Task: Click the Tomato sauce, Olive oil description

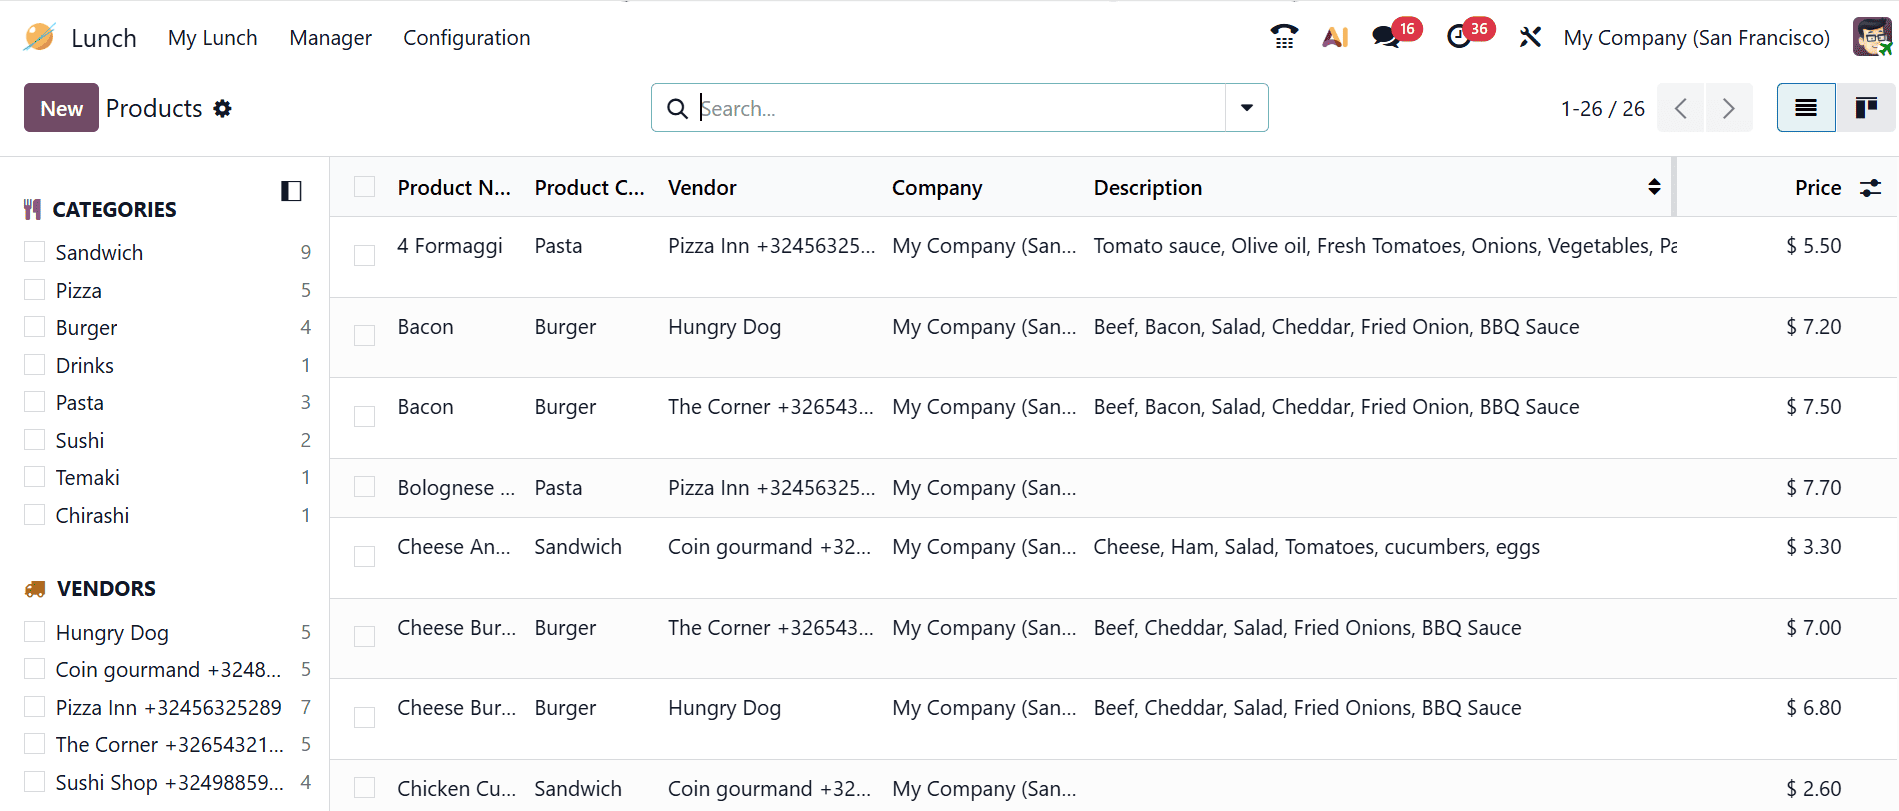Action: pos(1385,246)
